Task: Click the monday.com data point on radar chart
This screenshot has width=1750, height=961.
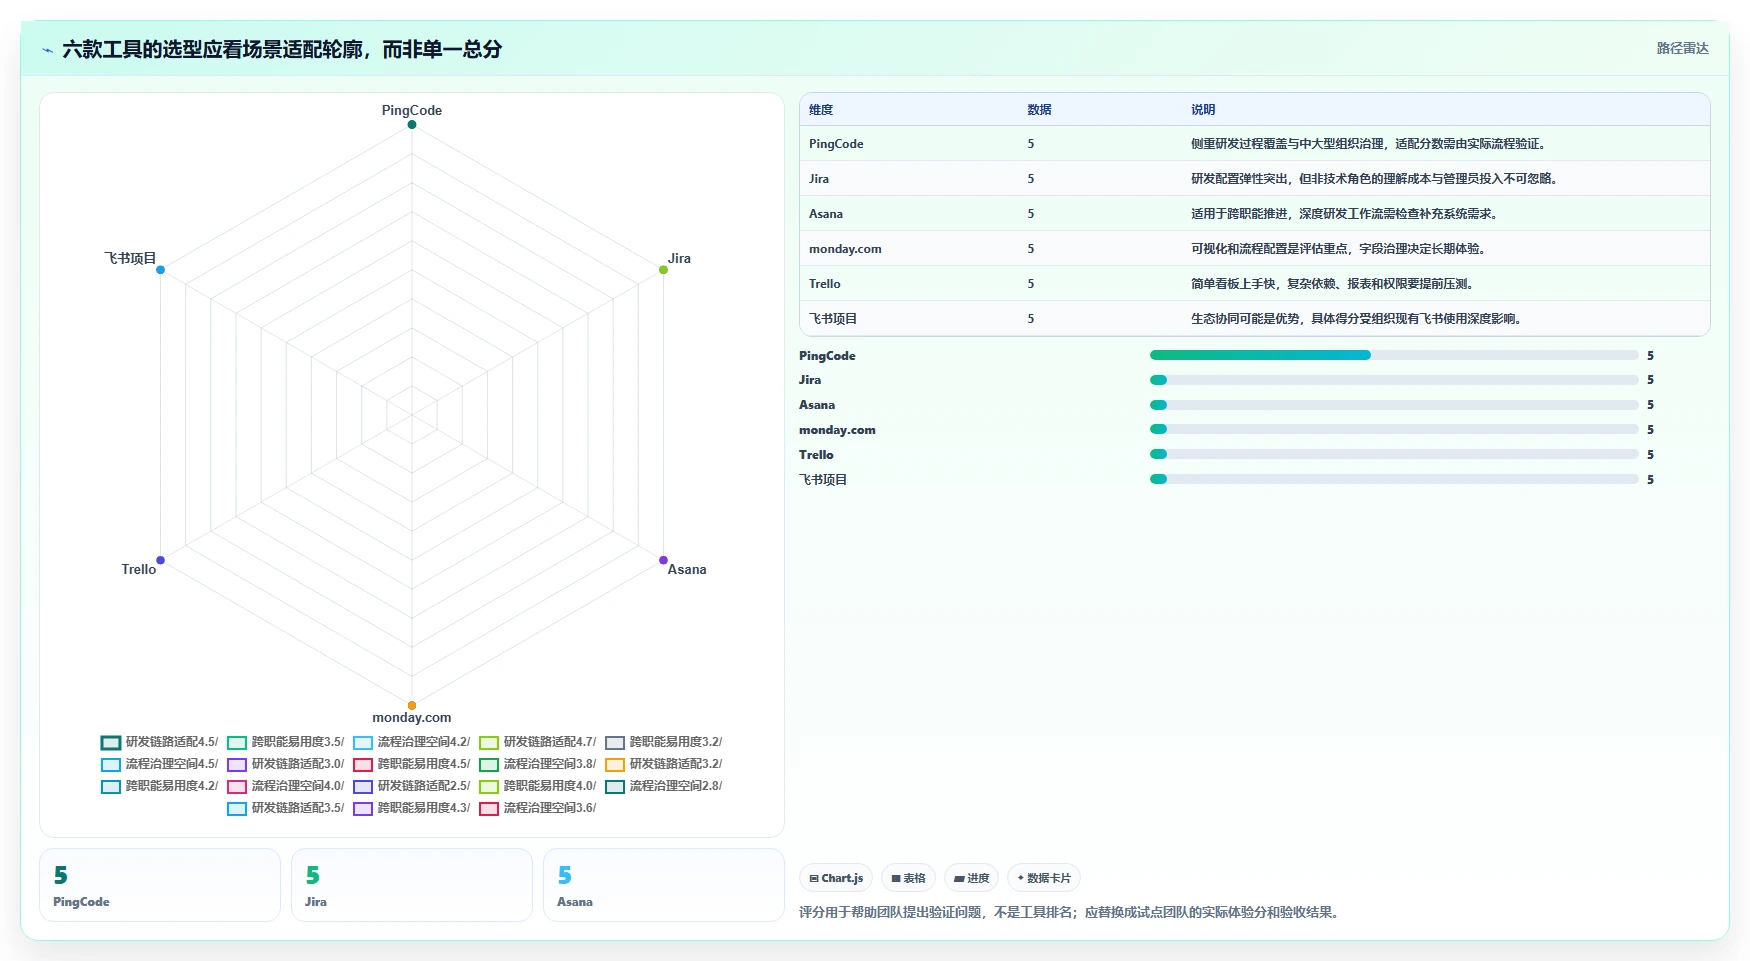Action: click(412, 705)
